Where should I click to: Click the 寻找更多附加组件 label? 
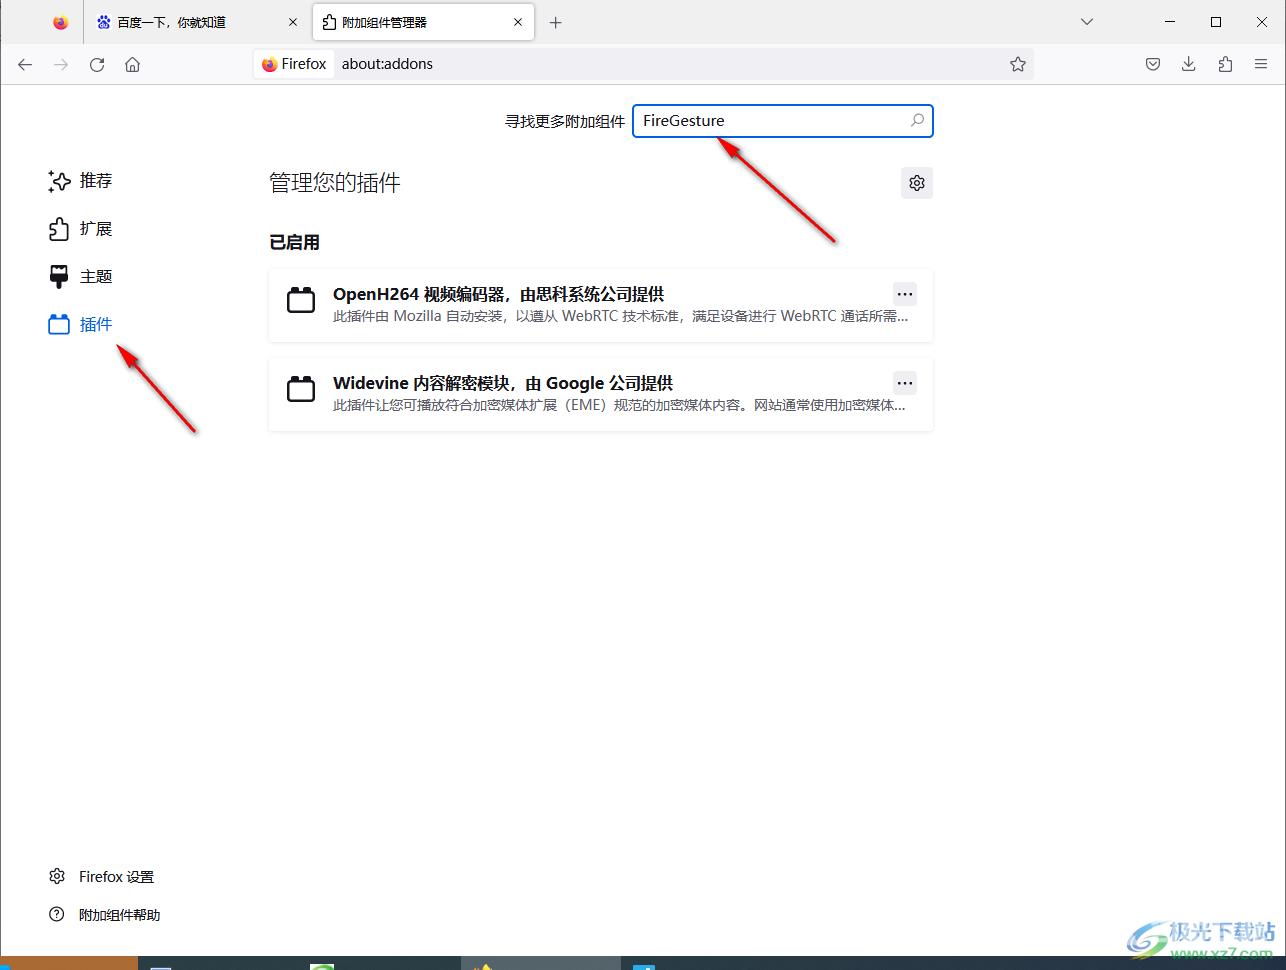564,121
